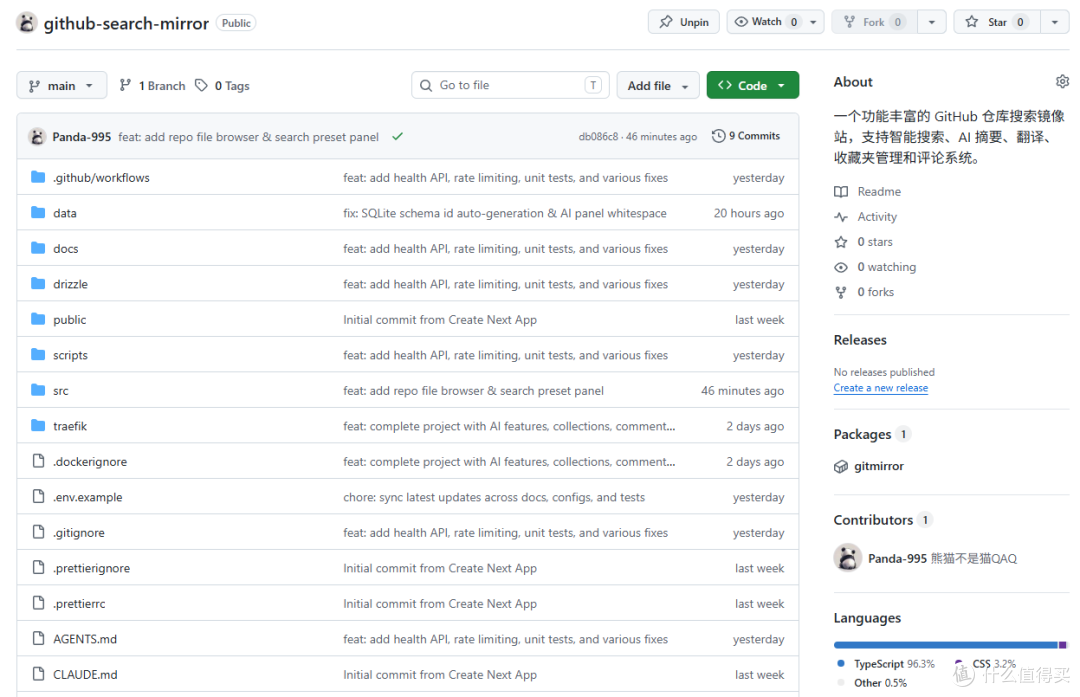The width and height of the screenshot is (1080, 697).
Task: Expand the Add file dropdown
Action: pyautogui.click(x=658, y=85)
